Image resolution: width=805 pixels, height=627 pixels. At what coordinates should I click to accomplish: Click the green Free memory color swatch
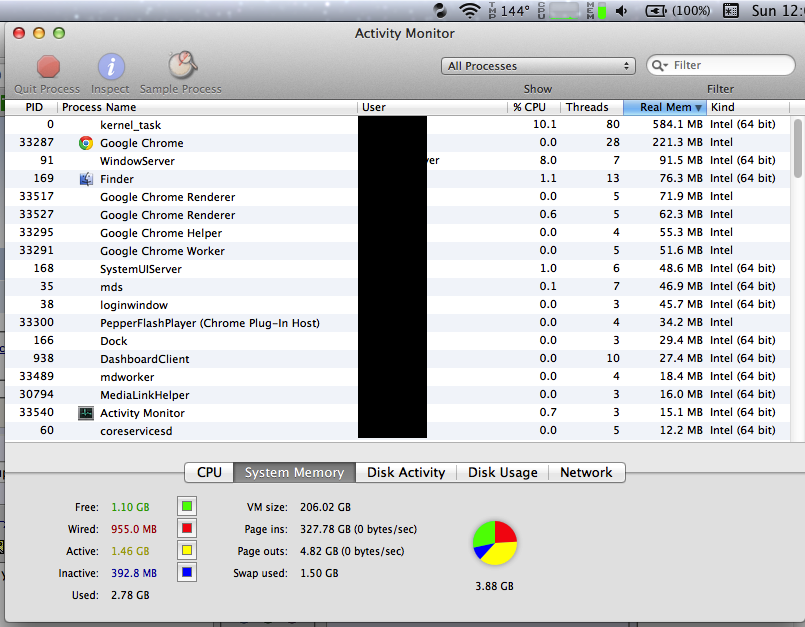(x=187, y=506)
